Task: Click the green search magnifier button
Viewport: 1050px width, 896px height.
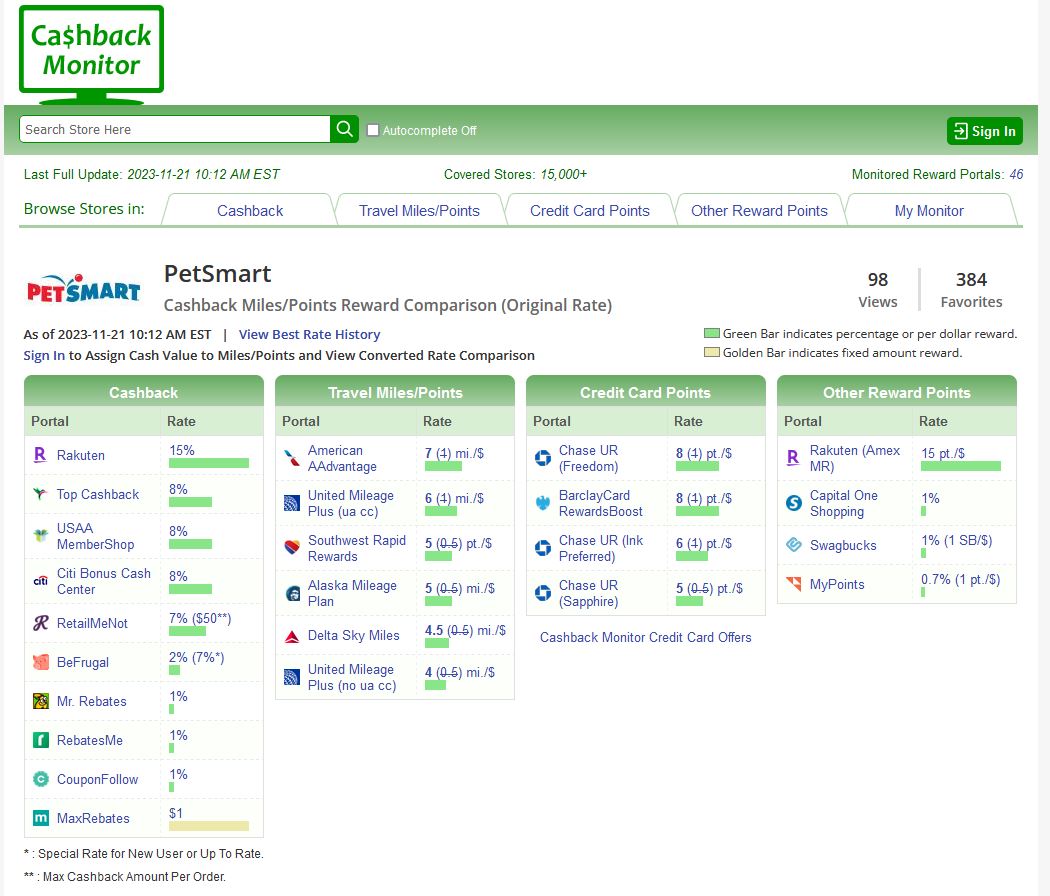Action: pyautogui.click(x=344, y=129)
